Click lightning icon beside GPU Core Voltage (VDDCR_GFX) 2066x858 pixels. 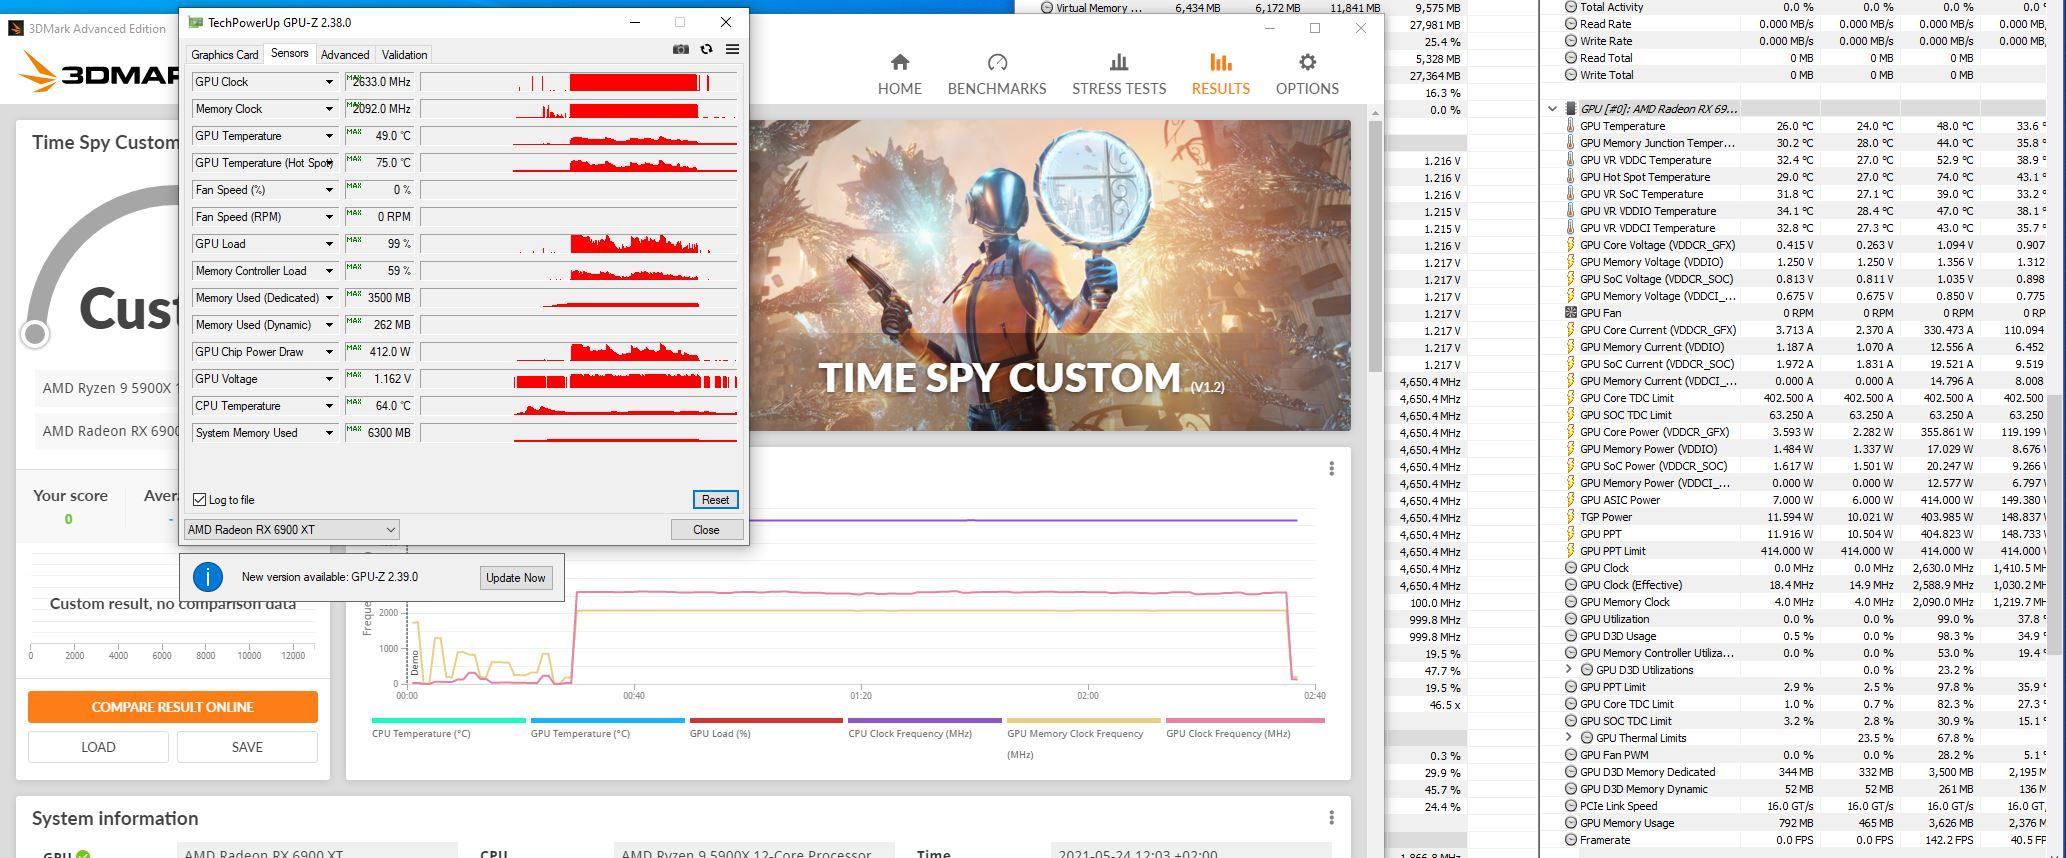(x=1570, y=245)
